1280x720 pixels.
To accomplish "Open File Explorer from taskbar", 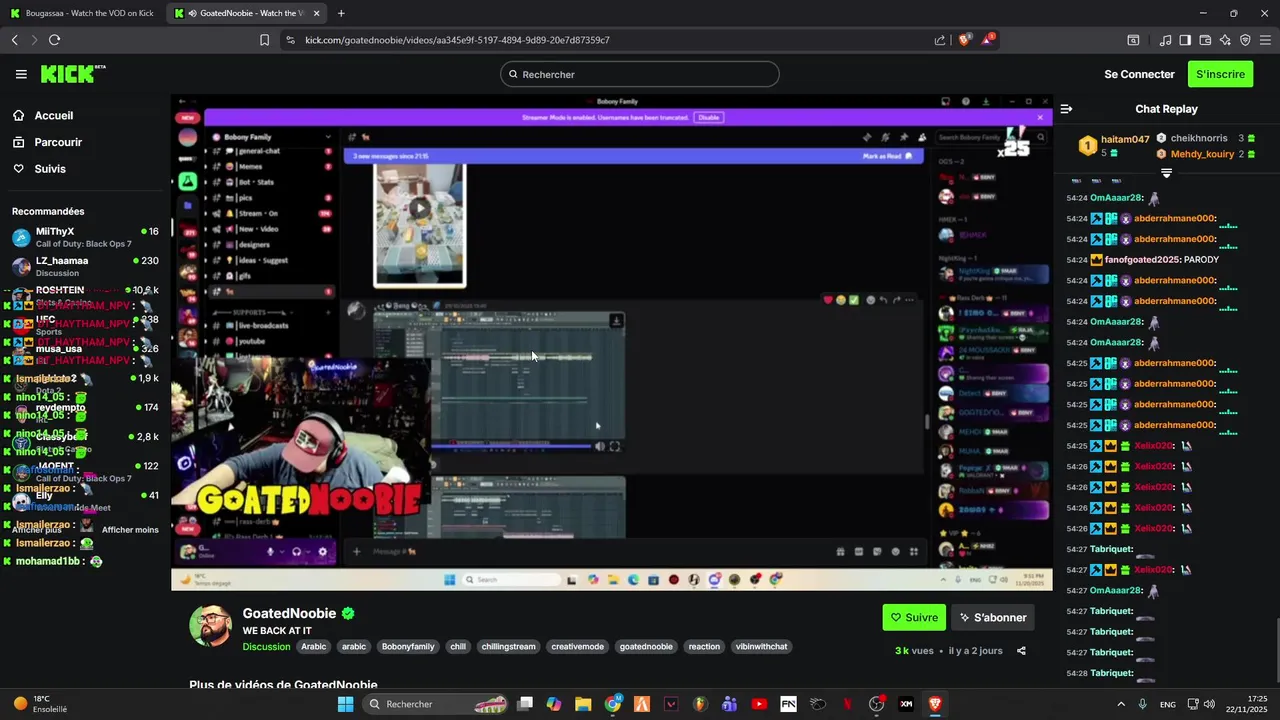I will click(583, 704).
